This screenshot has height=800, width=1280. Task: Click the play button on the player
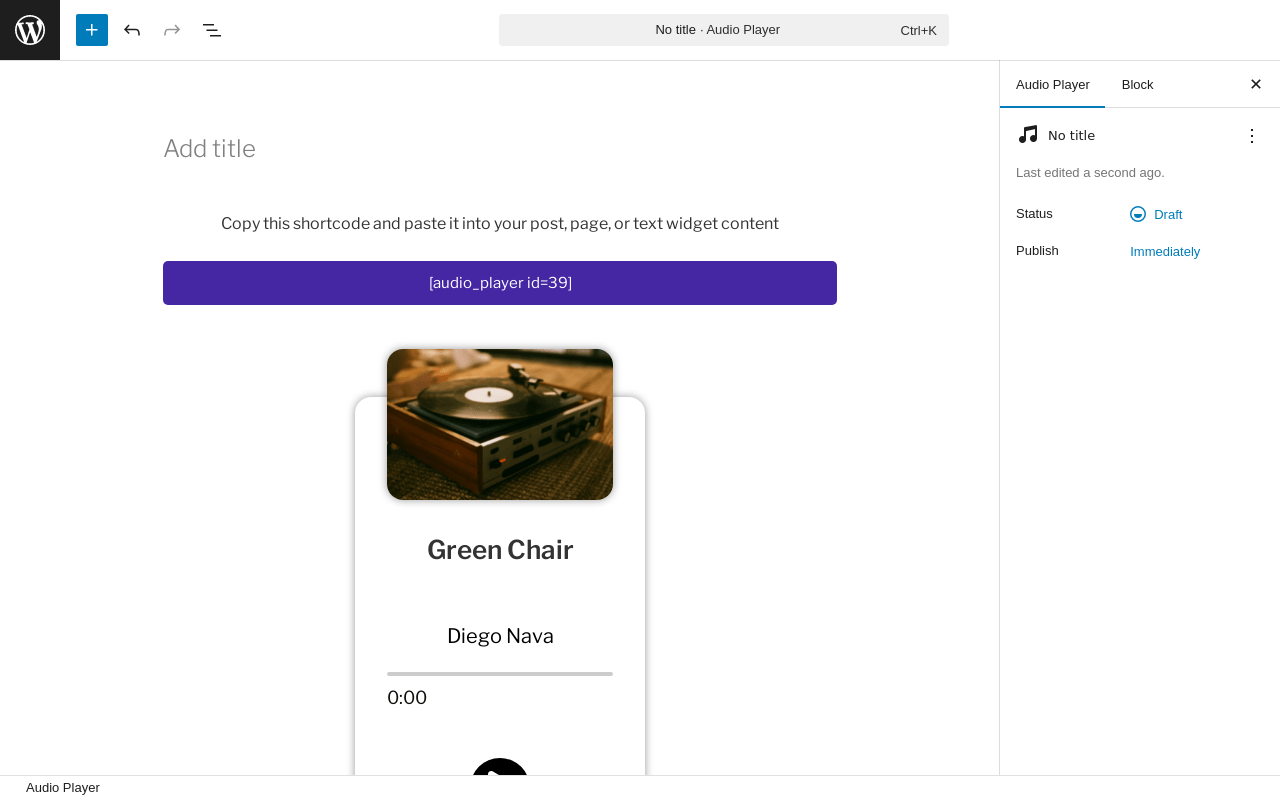tap(500, 767)
